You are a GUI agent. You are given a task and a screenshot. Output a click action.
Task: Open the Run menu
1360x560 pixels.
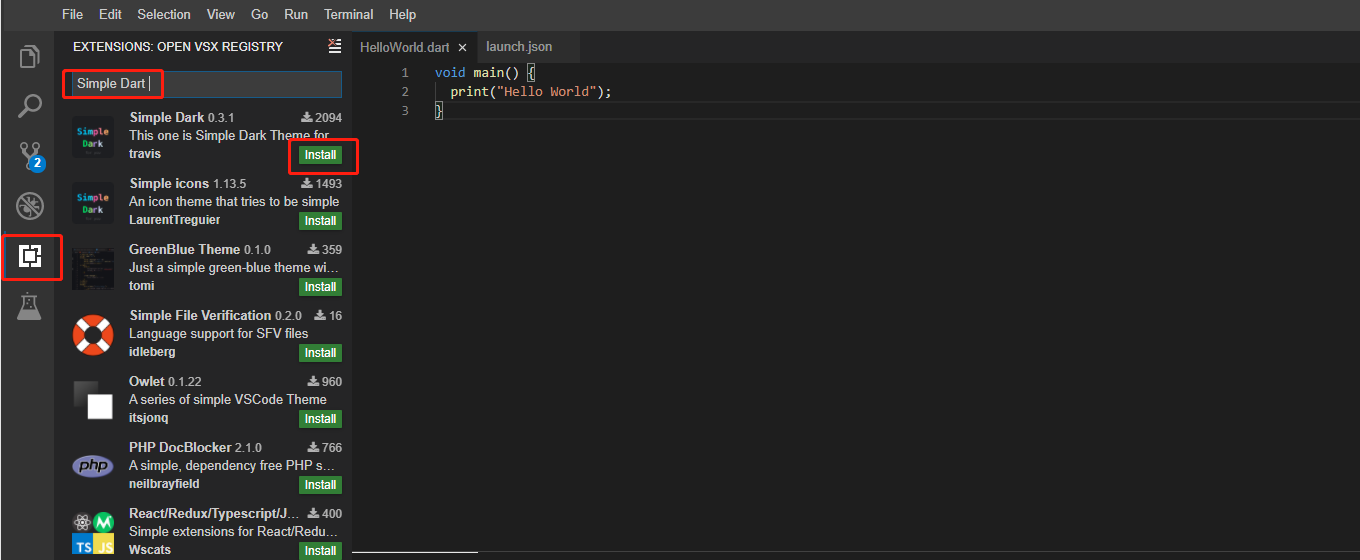point(296,14)
